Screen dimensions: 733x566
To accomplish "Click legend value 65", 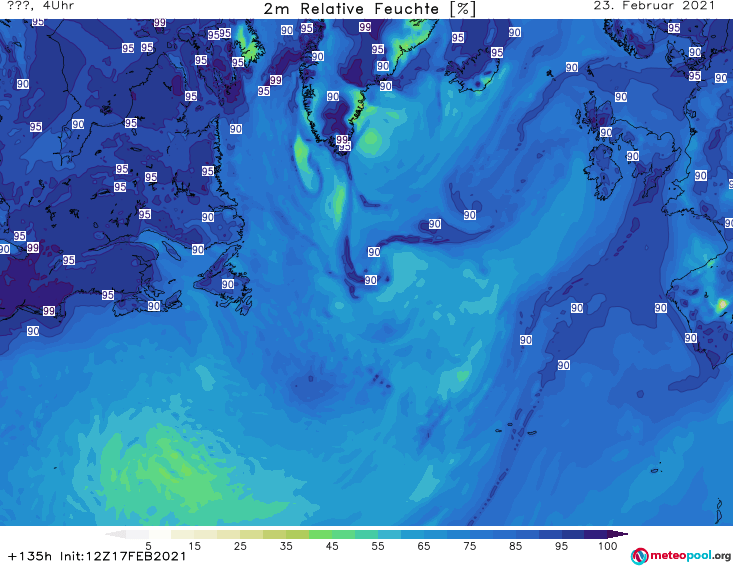I will (x=424, y=546).
